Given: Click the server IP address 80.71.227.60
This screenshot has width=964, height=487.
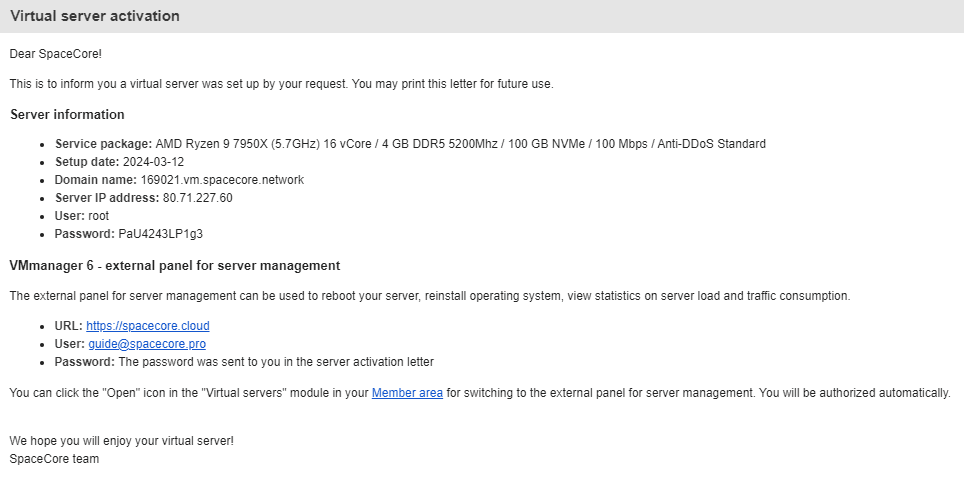Looking at the screenshot, I should (197, 198).
